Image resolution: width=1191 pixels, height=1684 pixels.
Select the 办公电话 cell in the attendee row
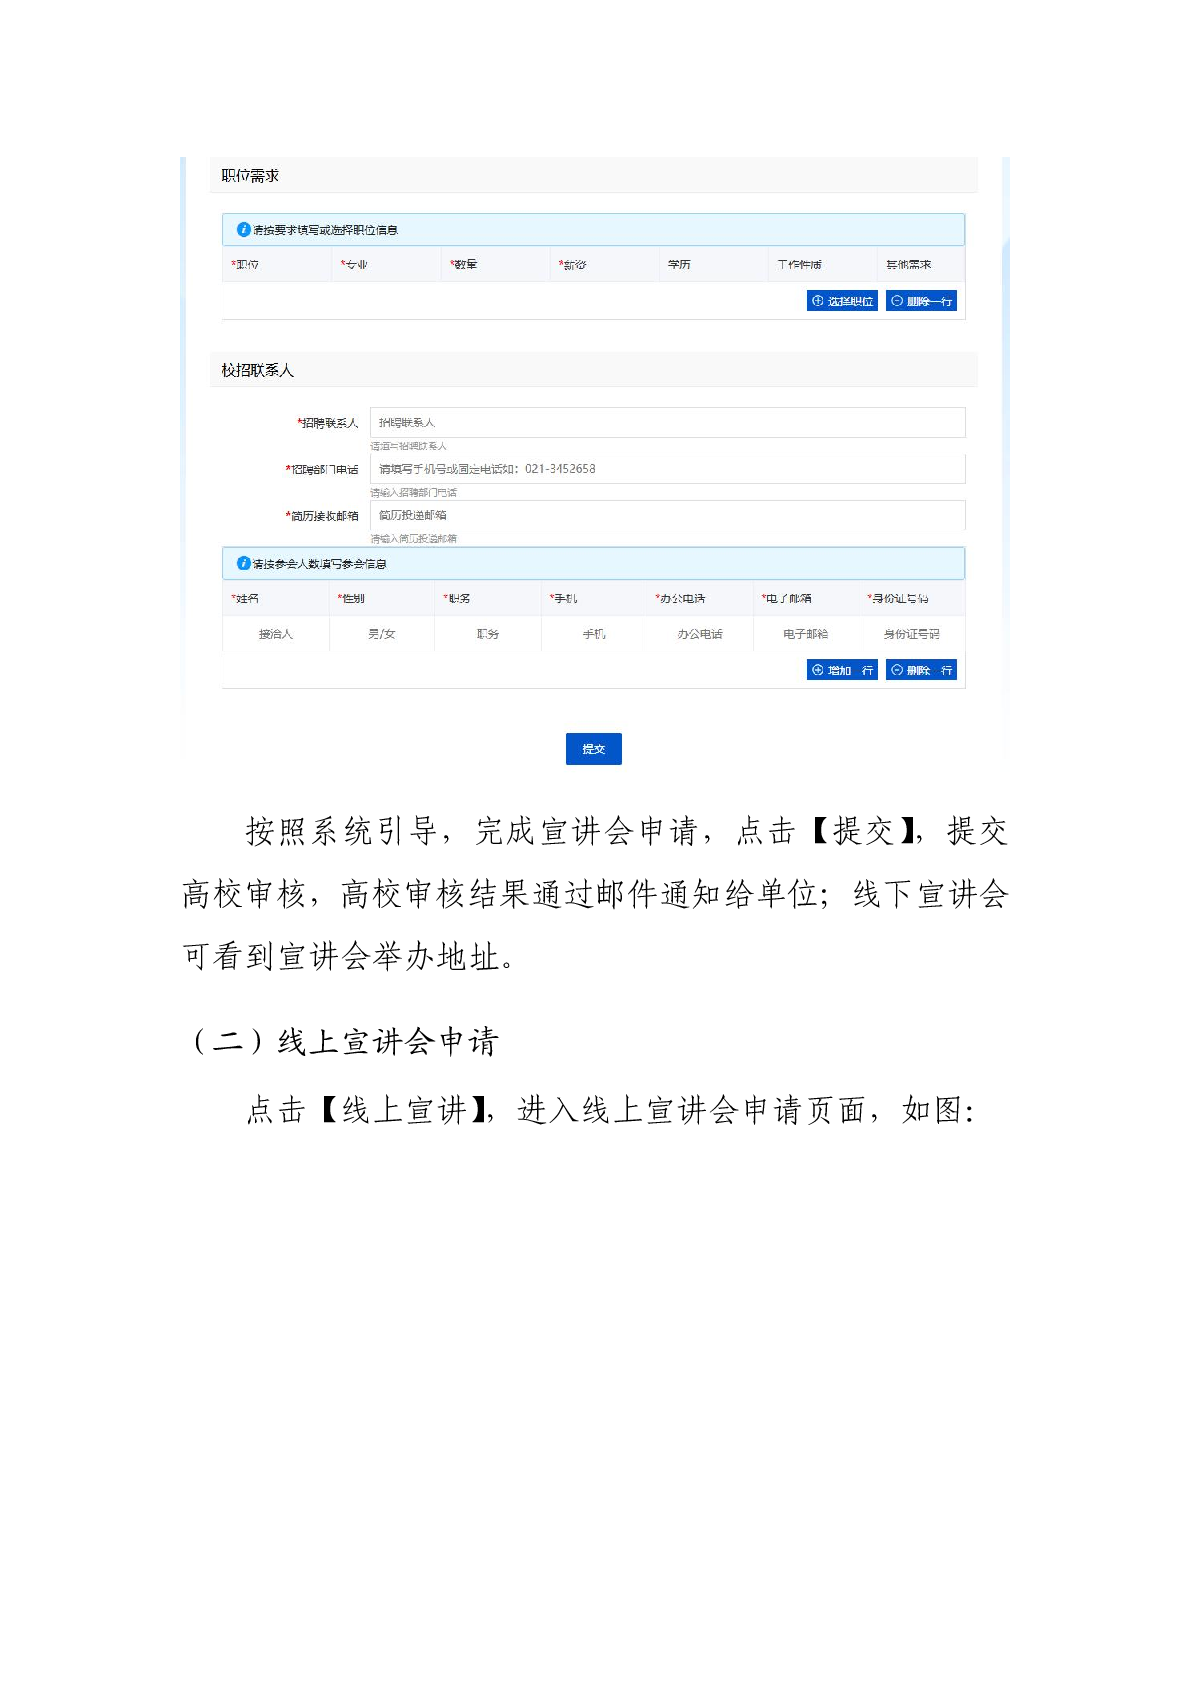click(699, 634)
